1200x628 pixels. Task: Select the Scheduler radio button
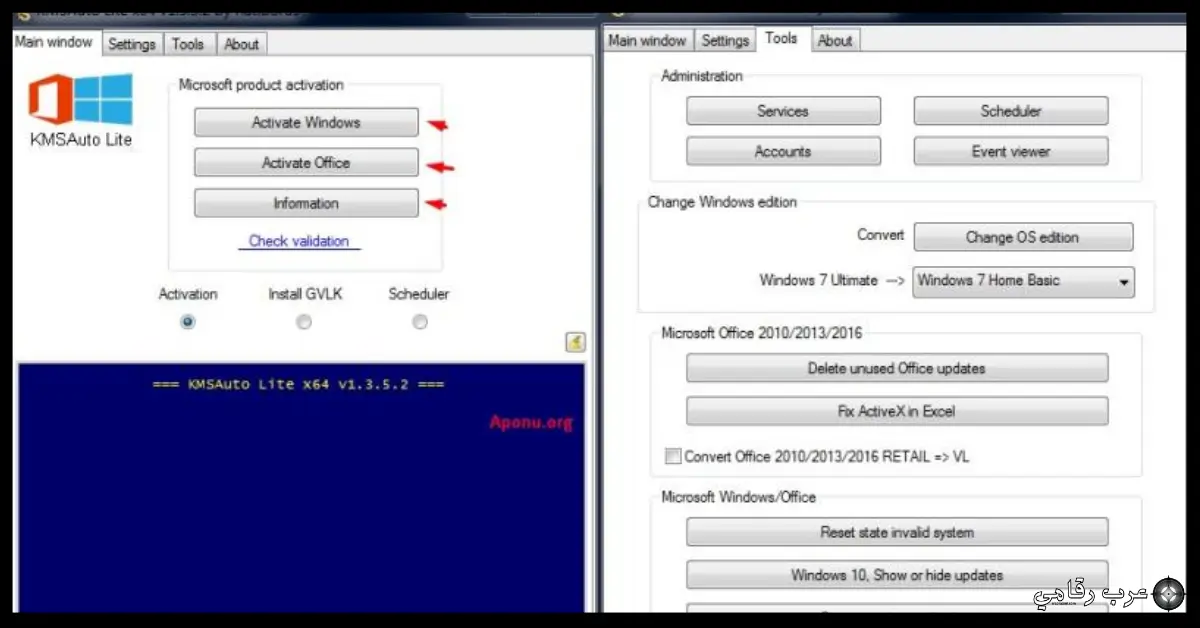pos(419,322)
